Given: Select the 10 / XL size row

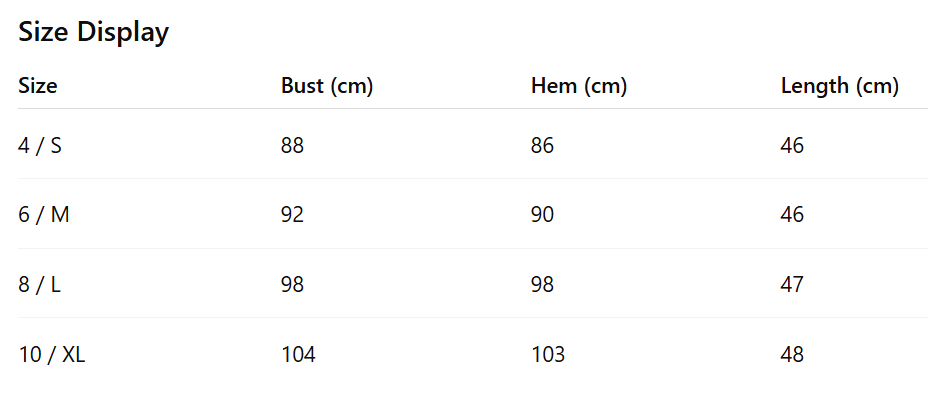Looking at the screenshot, I should pos(52,354).
